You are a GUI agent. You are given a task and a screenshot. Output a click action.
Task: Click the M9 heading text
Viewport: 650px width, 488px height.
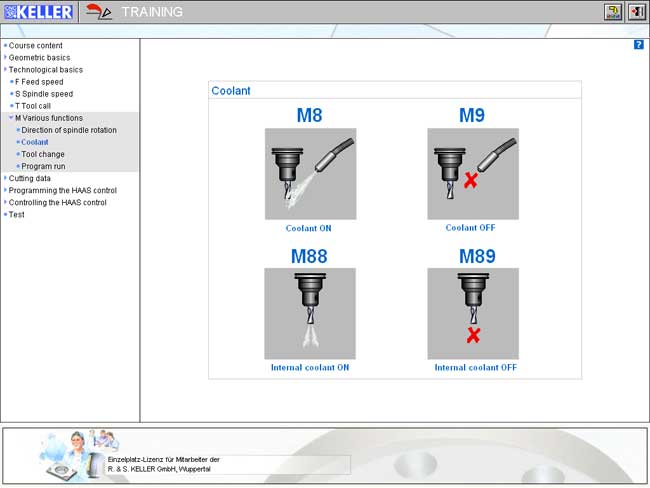pos(472,115)
